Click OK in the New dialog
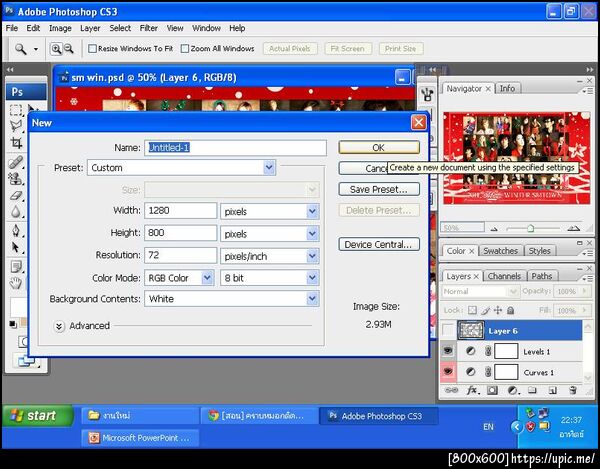 point(378,148)
